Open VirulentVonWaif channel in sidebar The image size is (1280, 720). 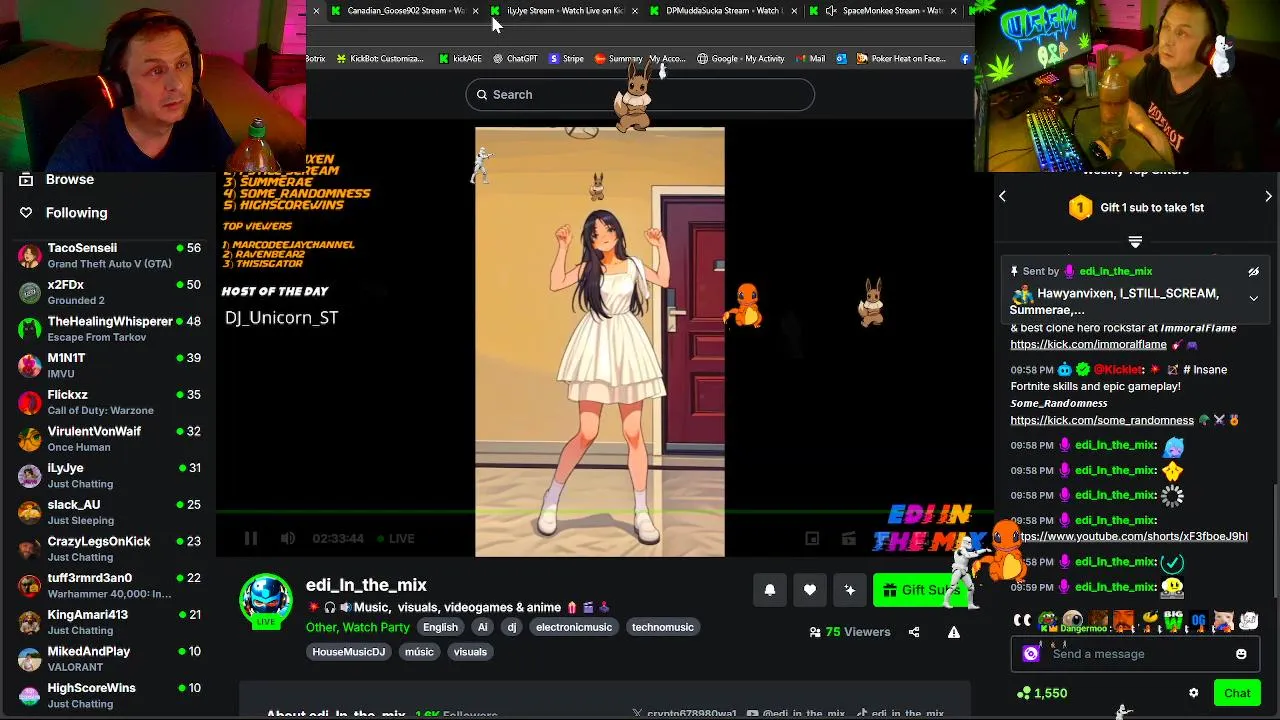coord(110,439)
